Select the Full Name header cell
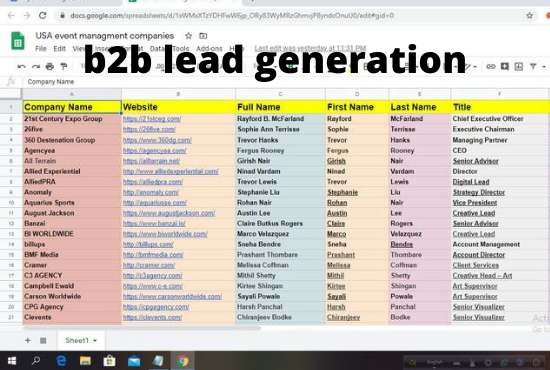Image resolution: width=550 pixels, height=370 pixels. [280, 107]
